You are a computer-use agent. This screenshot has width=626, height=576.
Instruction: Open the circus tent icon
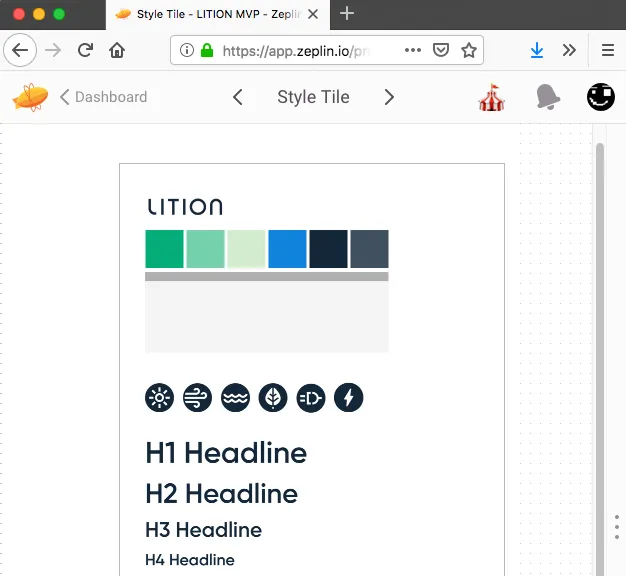[491, 97]
